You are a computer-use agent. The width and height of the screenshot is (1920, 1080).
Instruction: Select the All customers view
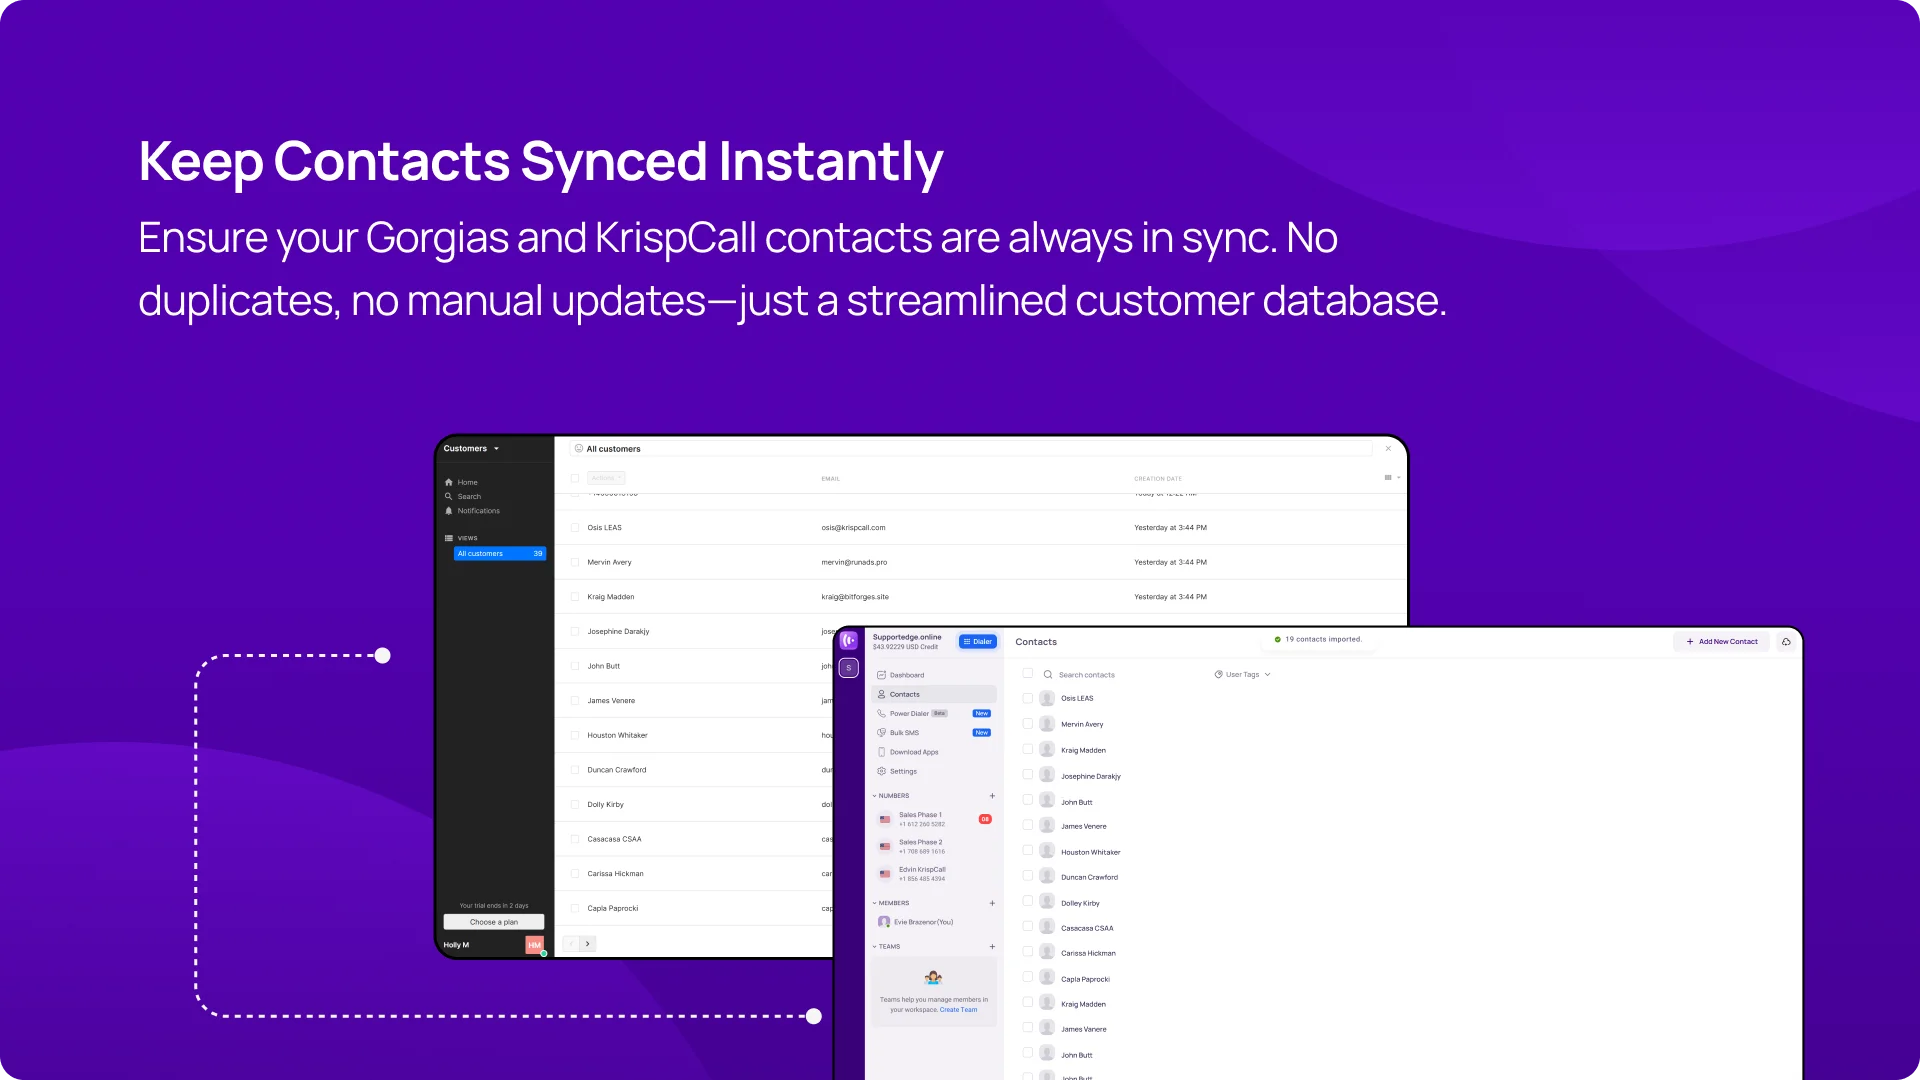(x=500, y=554)
